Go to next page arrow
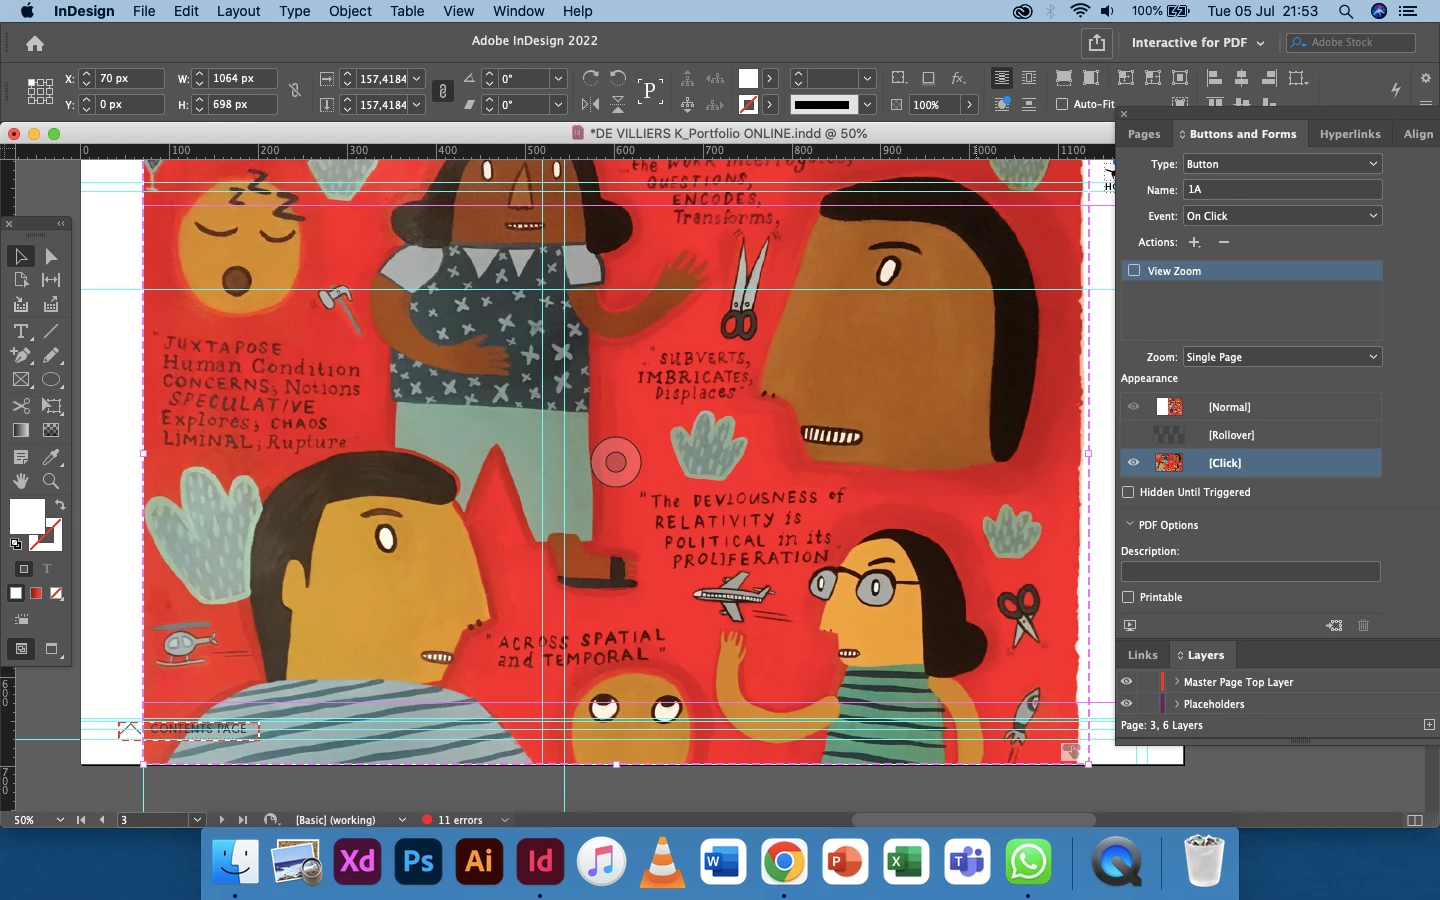This screenshot has width=1440, height=900. click(222, 820)
